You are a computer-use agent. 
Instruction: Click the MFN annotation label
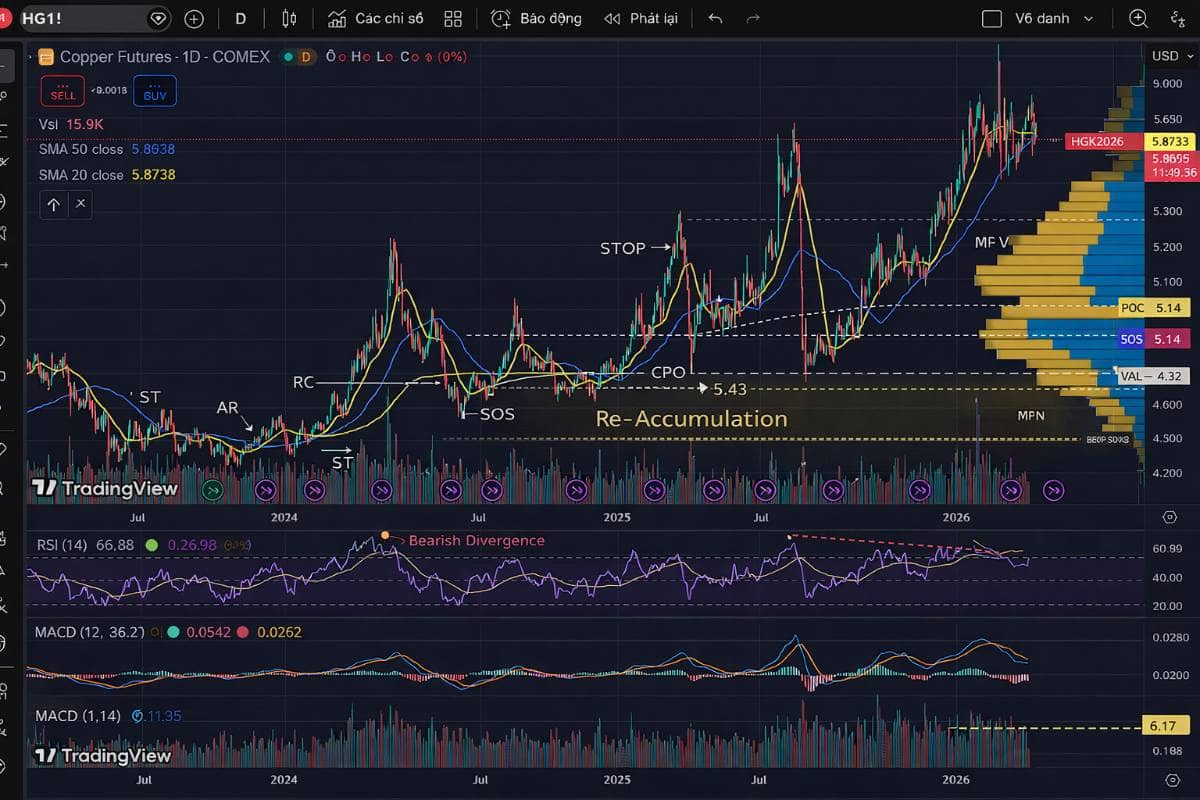[x=1031, y=414]
